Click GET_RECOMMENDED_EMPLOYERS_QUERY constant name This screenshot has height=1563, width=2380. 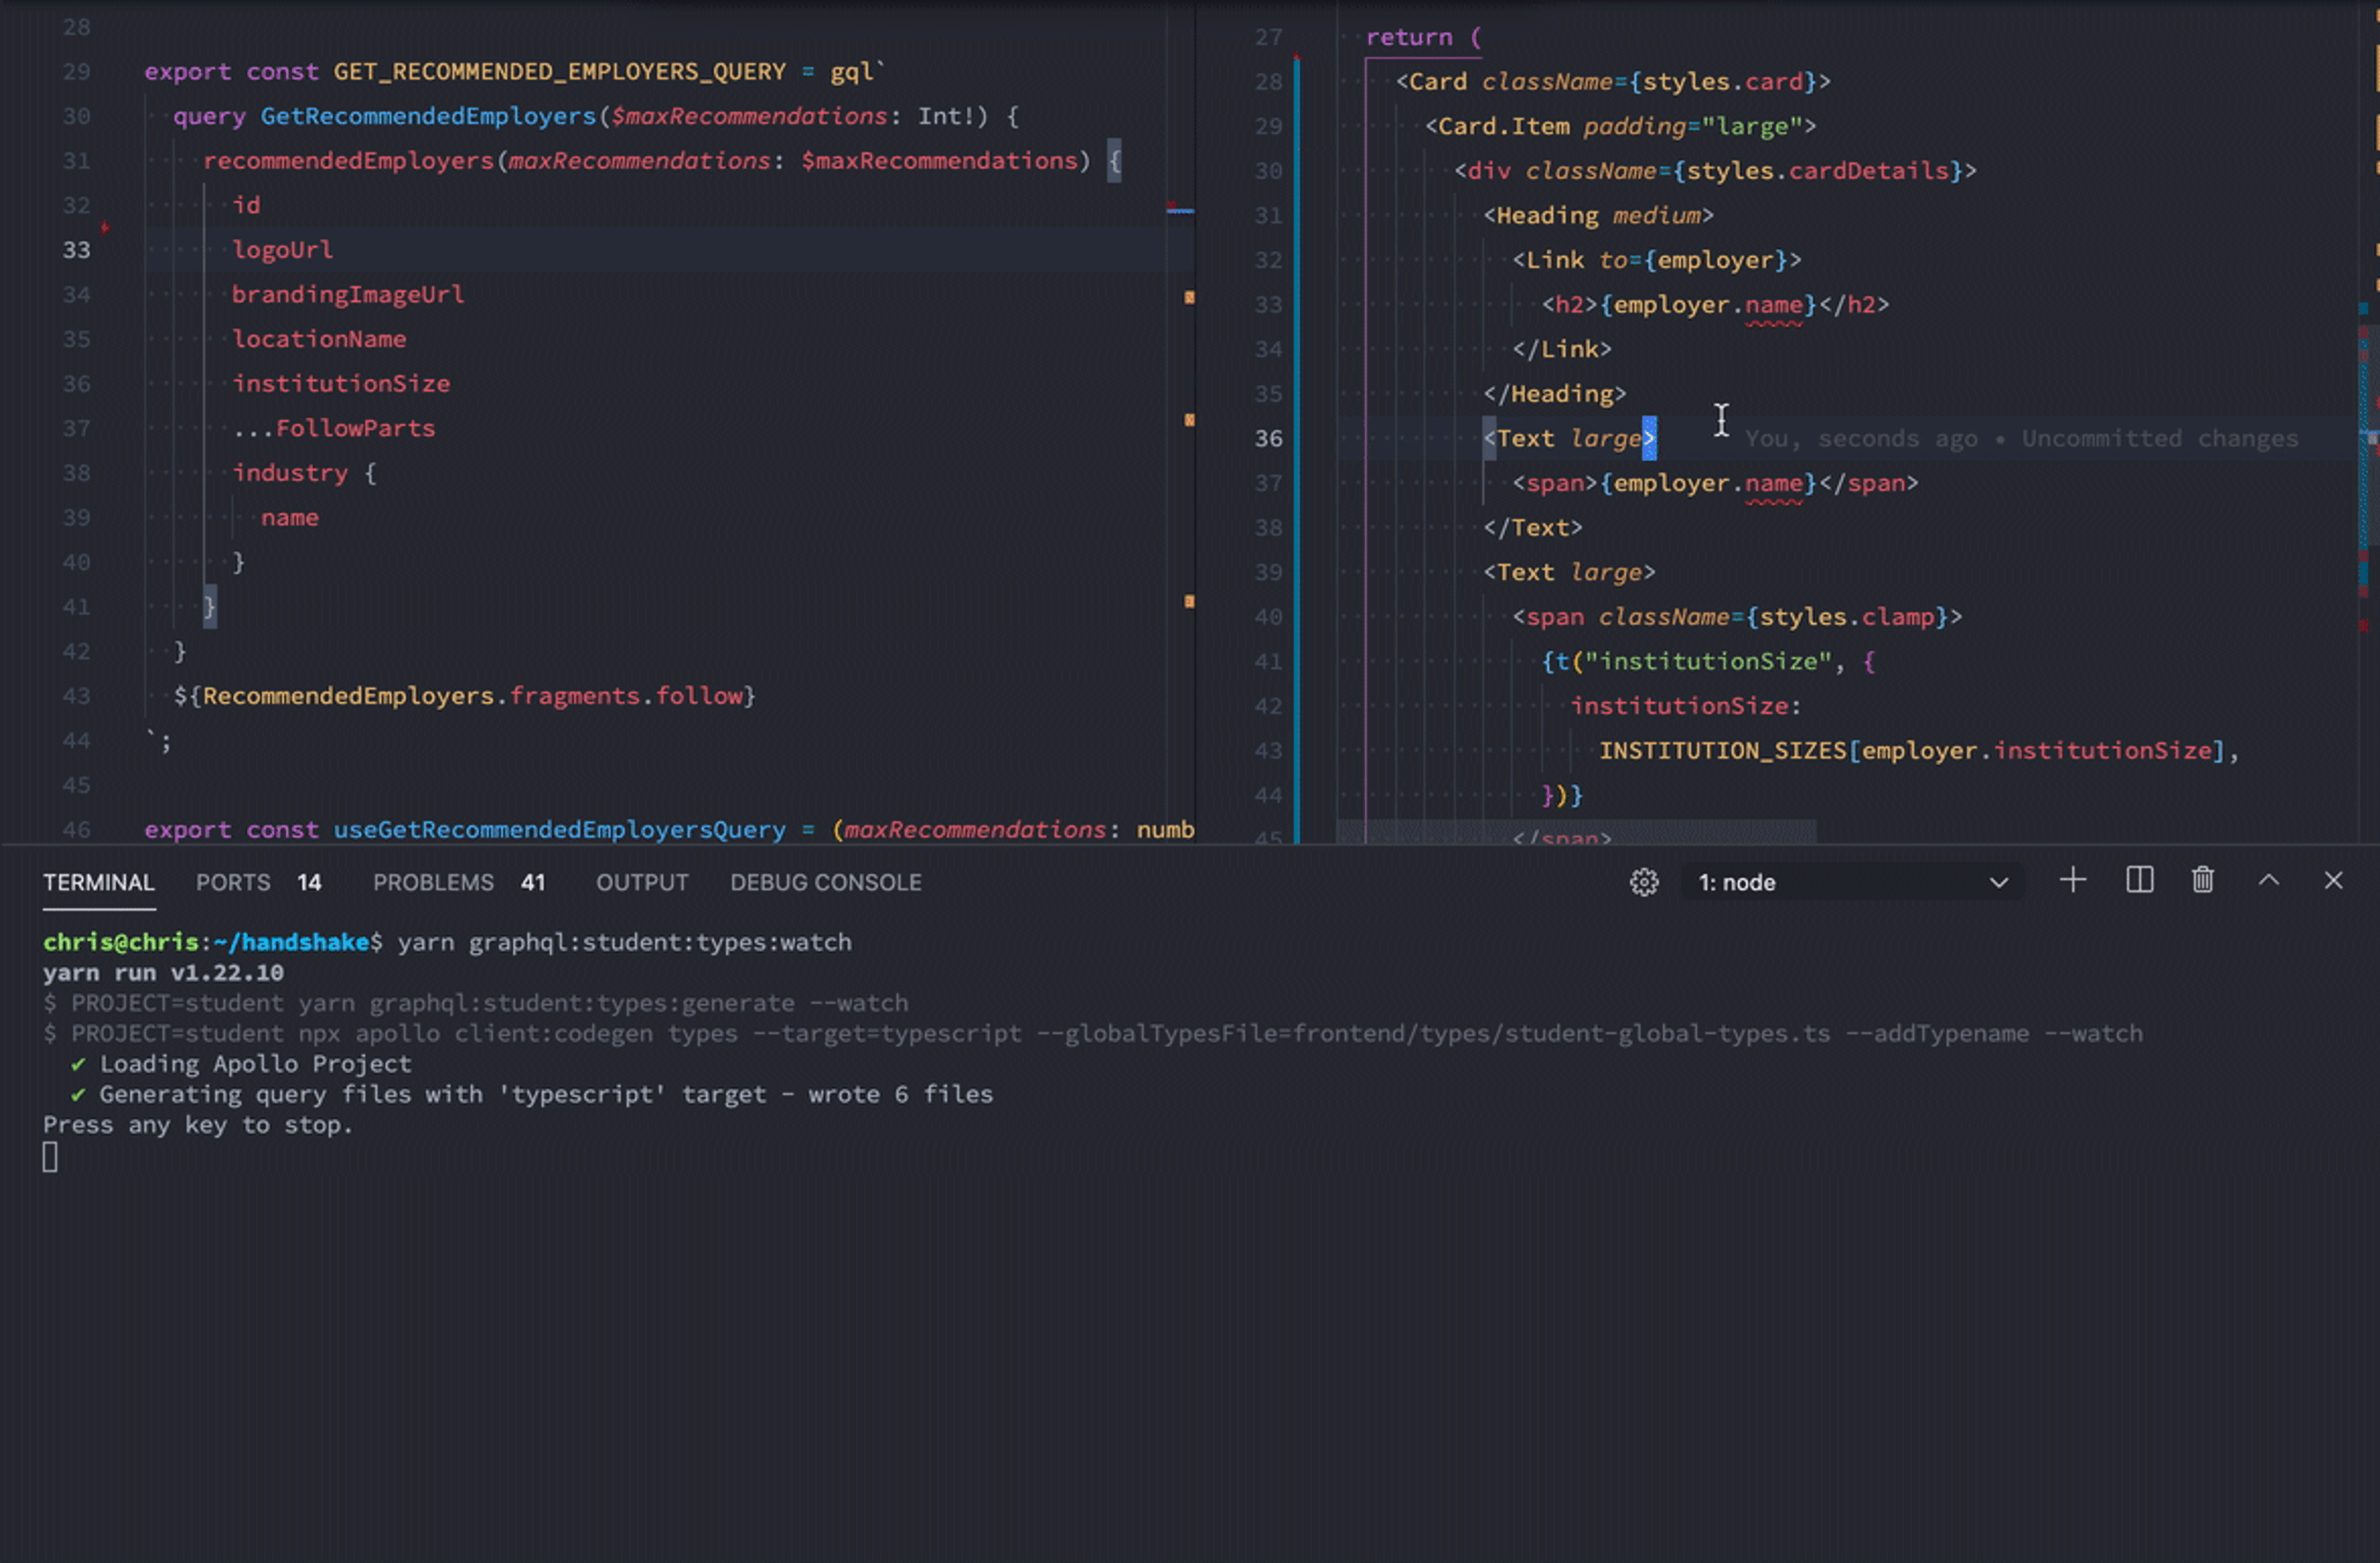[x=559, y=72]
